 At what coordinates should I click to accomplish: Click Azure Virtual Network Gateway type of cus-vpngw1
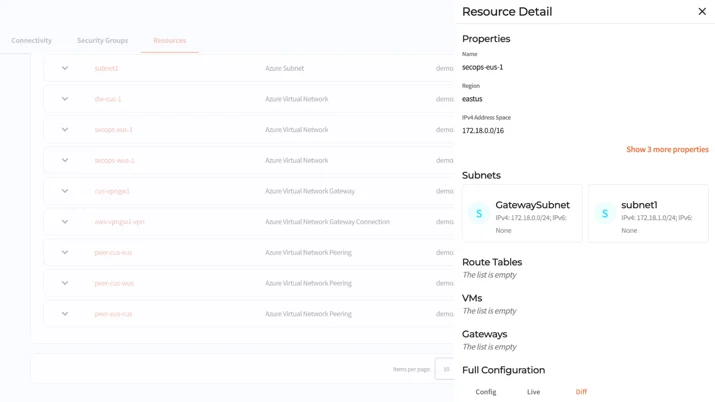tap(310, 191)
